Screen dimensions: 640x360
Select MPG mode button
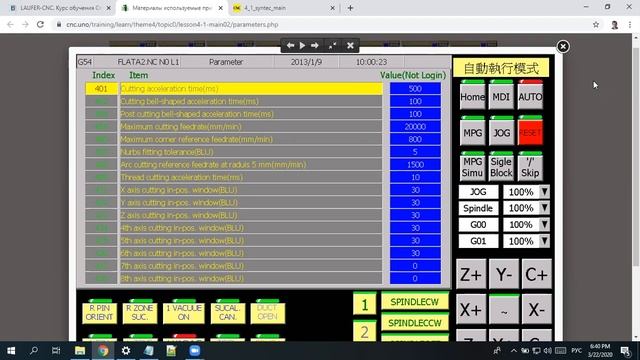(x=472, y=132)
